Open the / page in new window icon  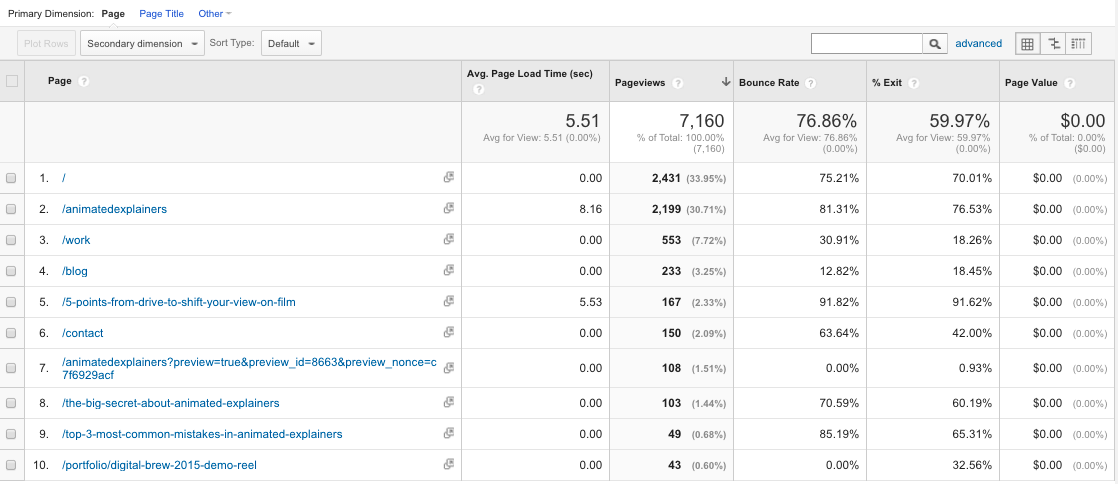coord(448,177)
